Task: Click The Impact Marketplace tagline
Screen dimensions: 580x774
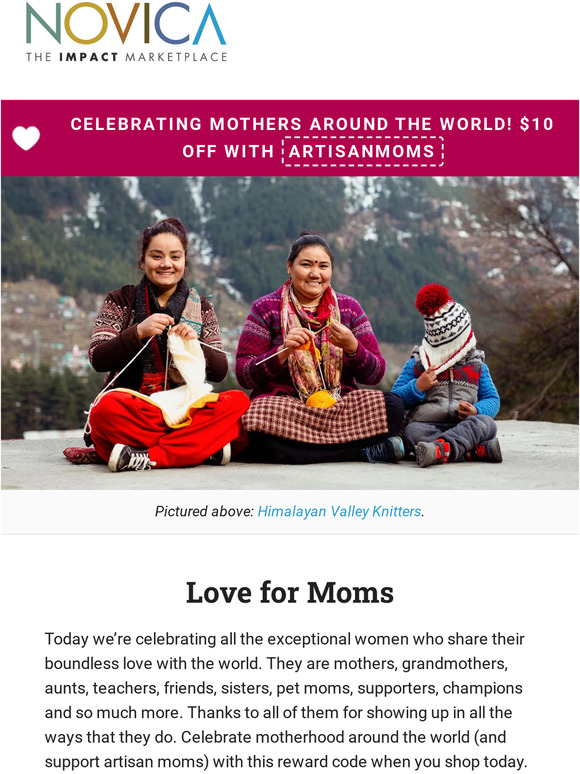Action: click(126, 57)
